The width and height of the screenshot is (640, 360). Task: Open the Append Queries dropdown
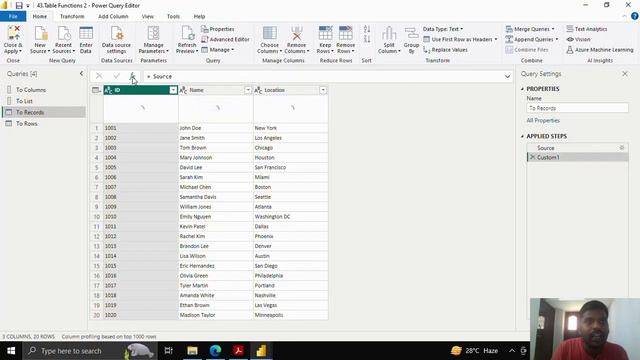(x=532, y=40)
